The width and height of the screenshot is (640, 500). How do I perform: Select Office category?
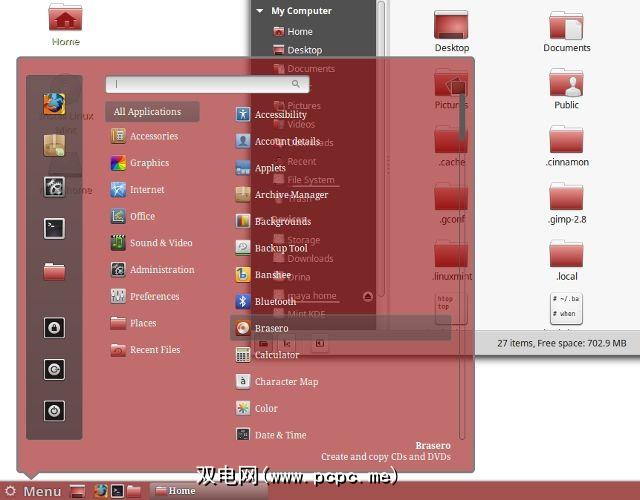pyautogui.click(x=133, y=216)
